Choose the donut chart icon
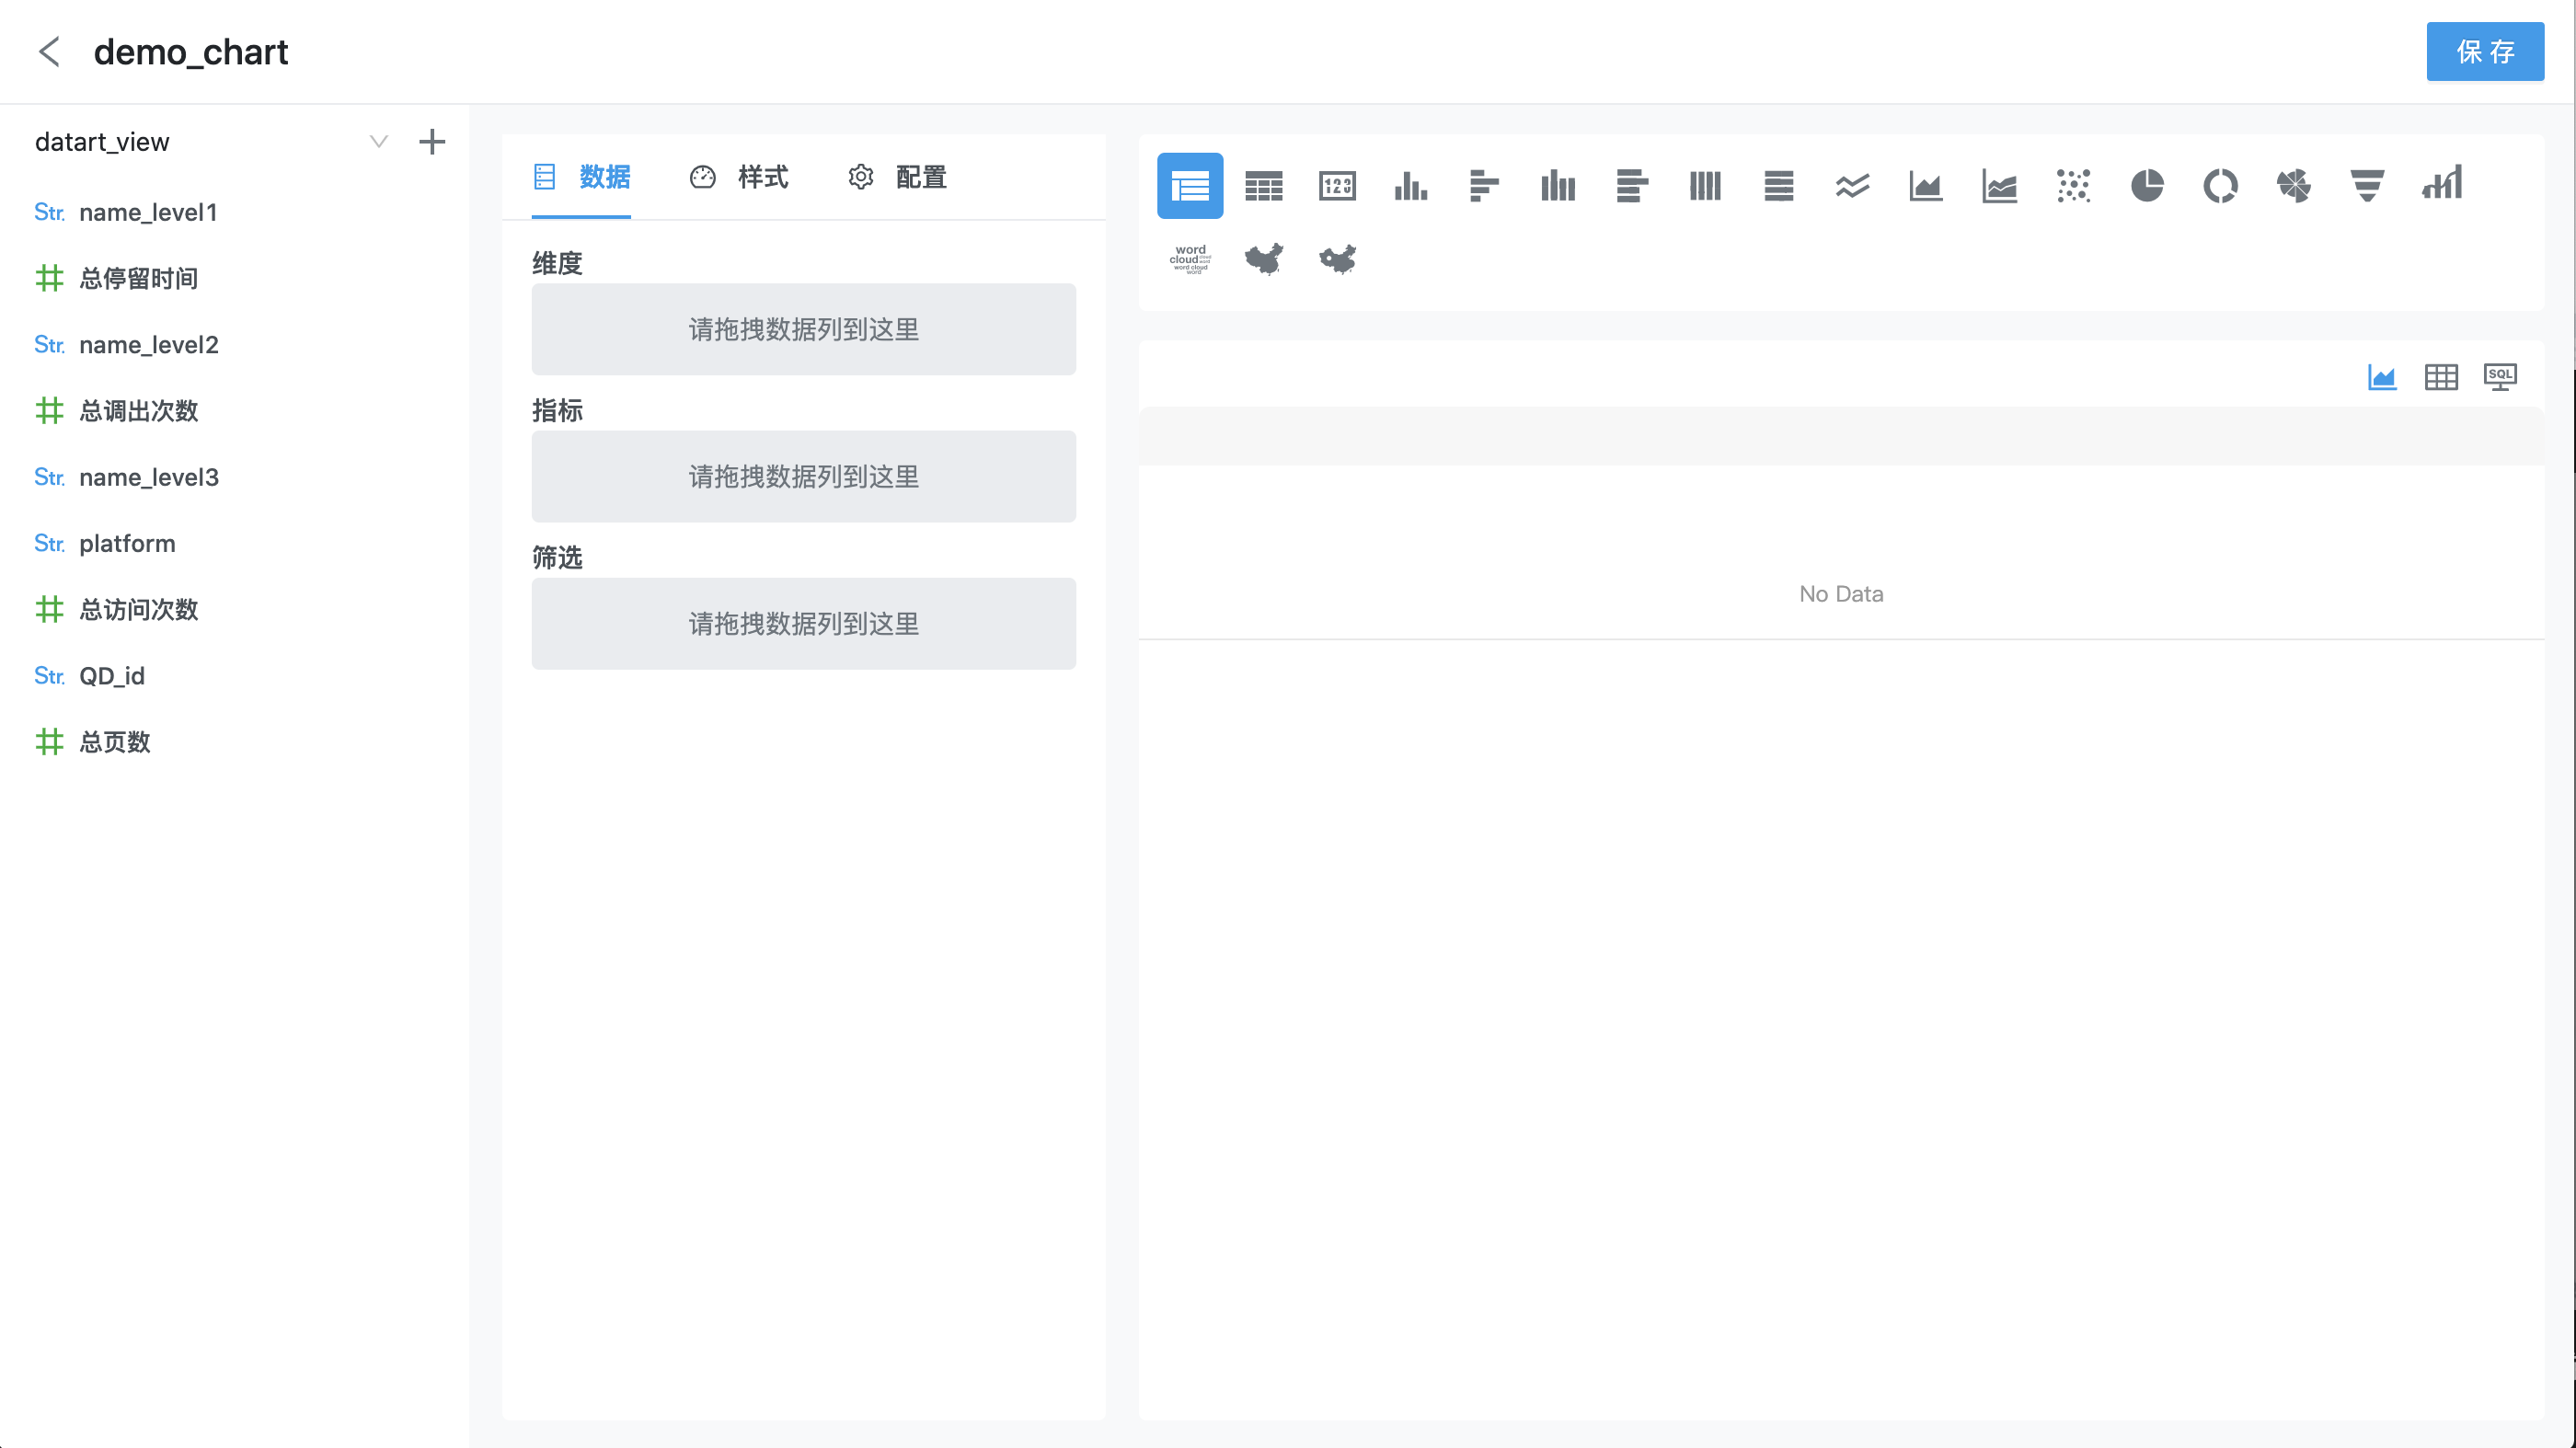The width and height of the screenshot is (2576, 1448). click(2220, 185)
